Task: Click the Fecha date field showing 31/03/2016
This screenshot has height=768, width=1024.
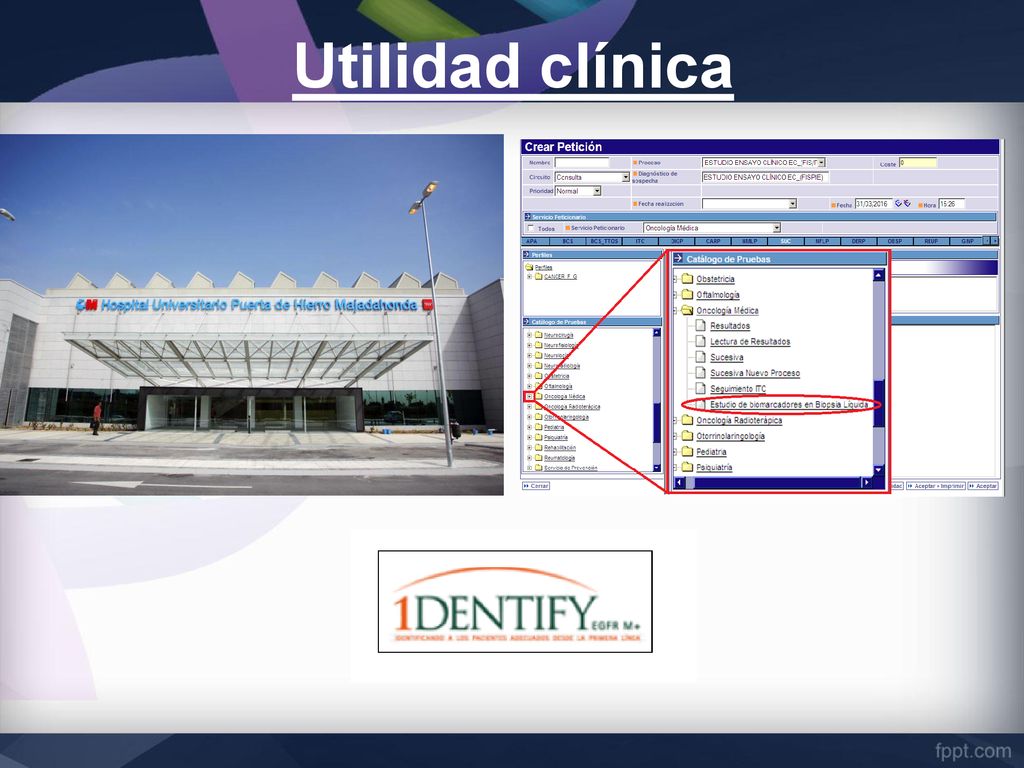Action: (x=873, y=204)
